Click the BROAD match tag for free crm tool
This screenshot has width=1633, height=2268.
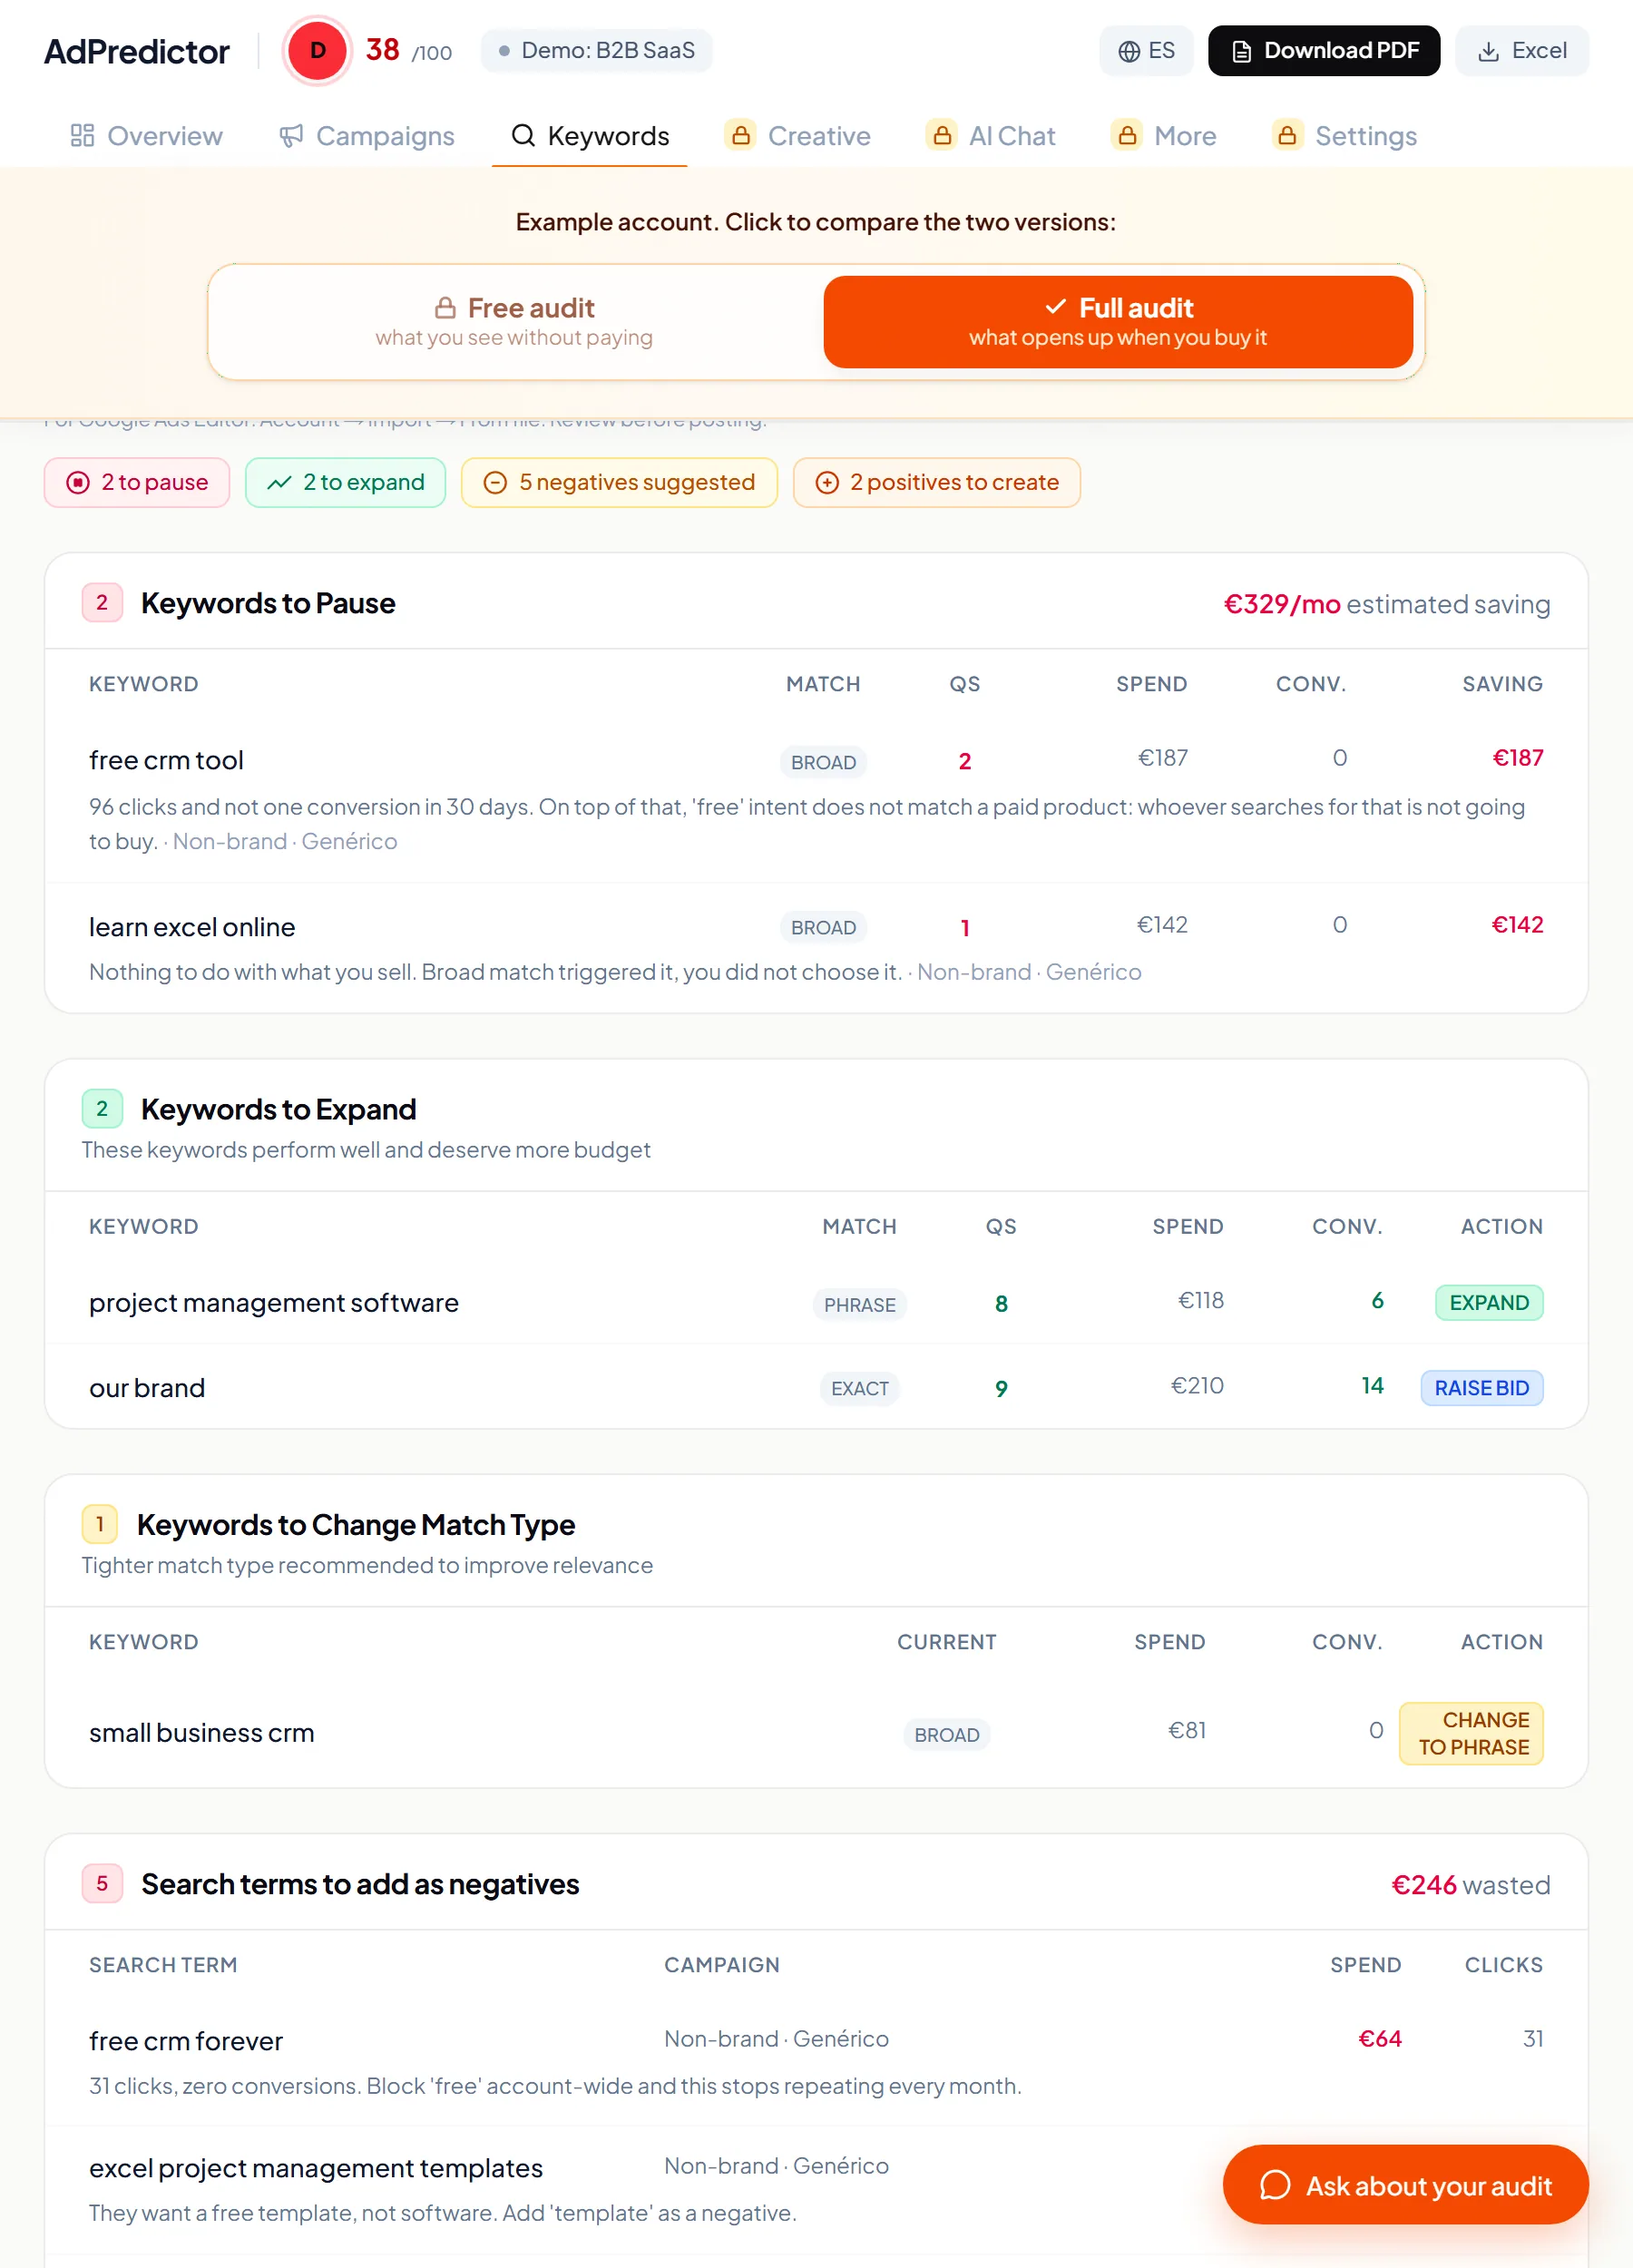point(823,762)
